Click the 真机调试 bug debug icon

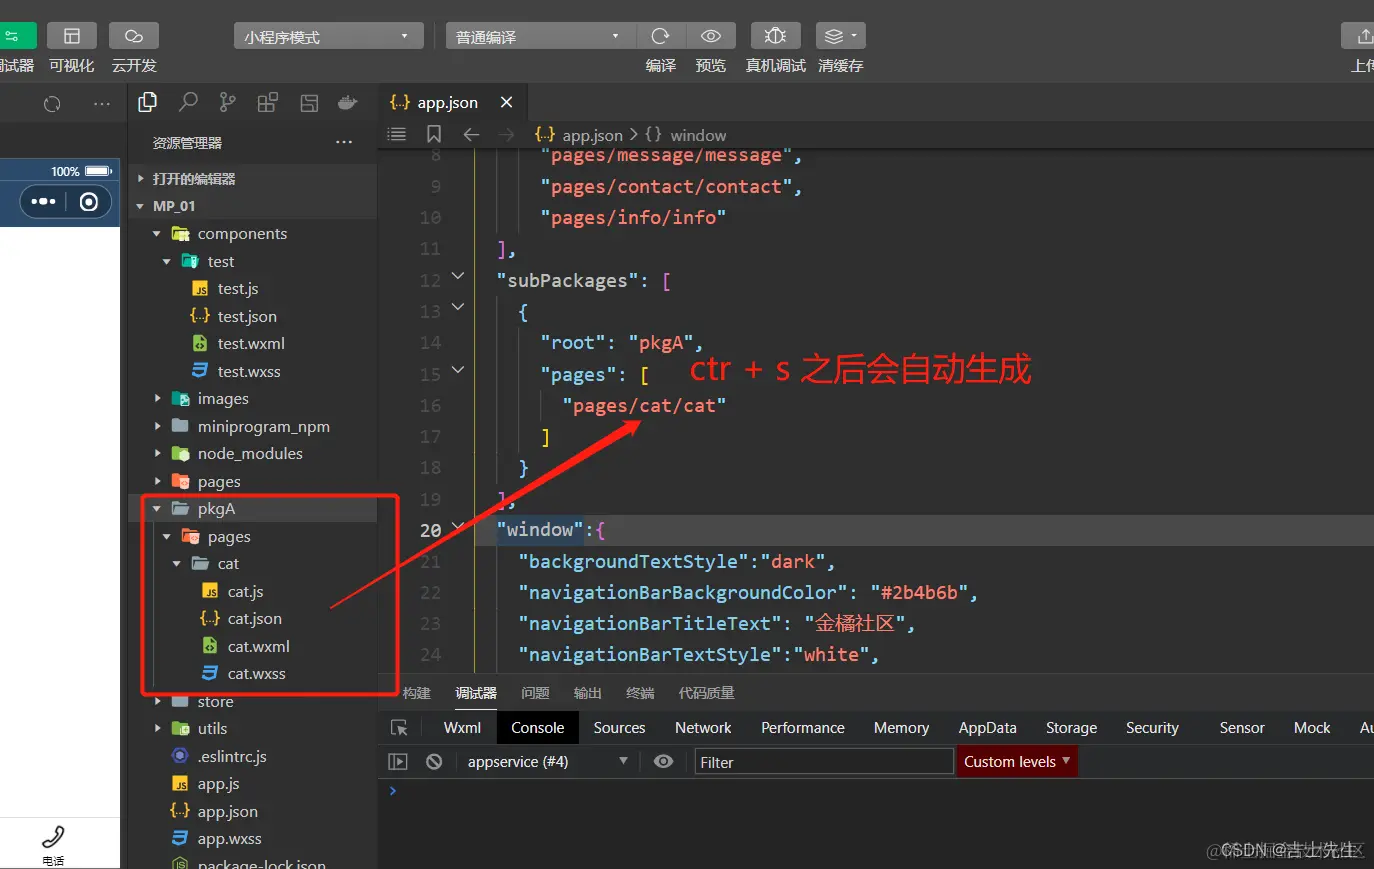coord(775,36)
